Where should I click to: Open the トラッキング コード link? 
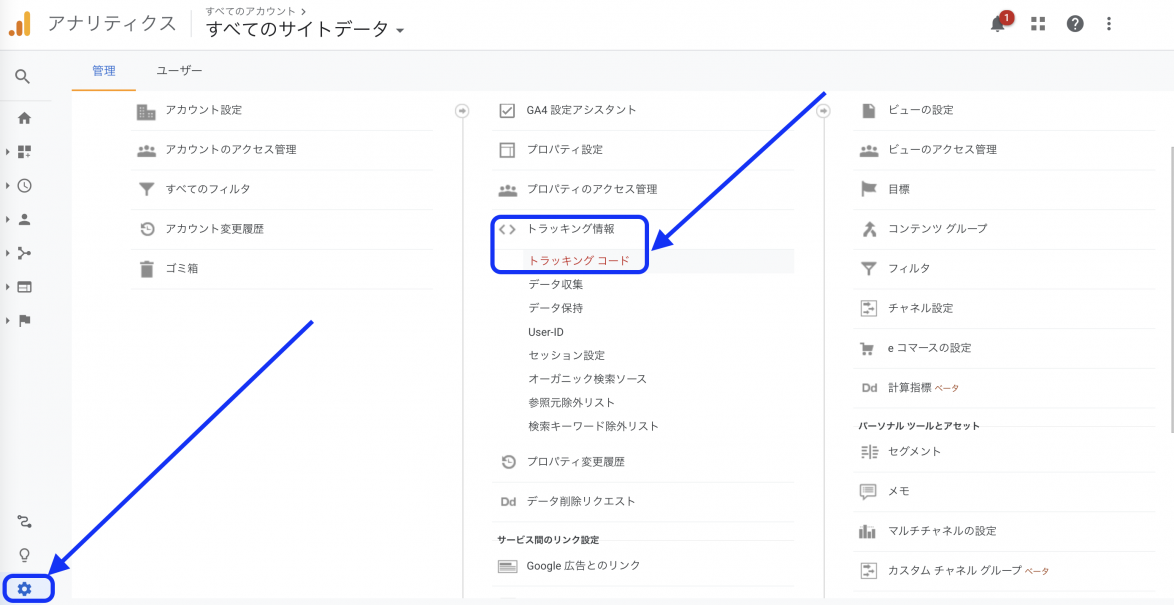click(x=579, y=261)
